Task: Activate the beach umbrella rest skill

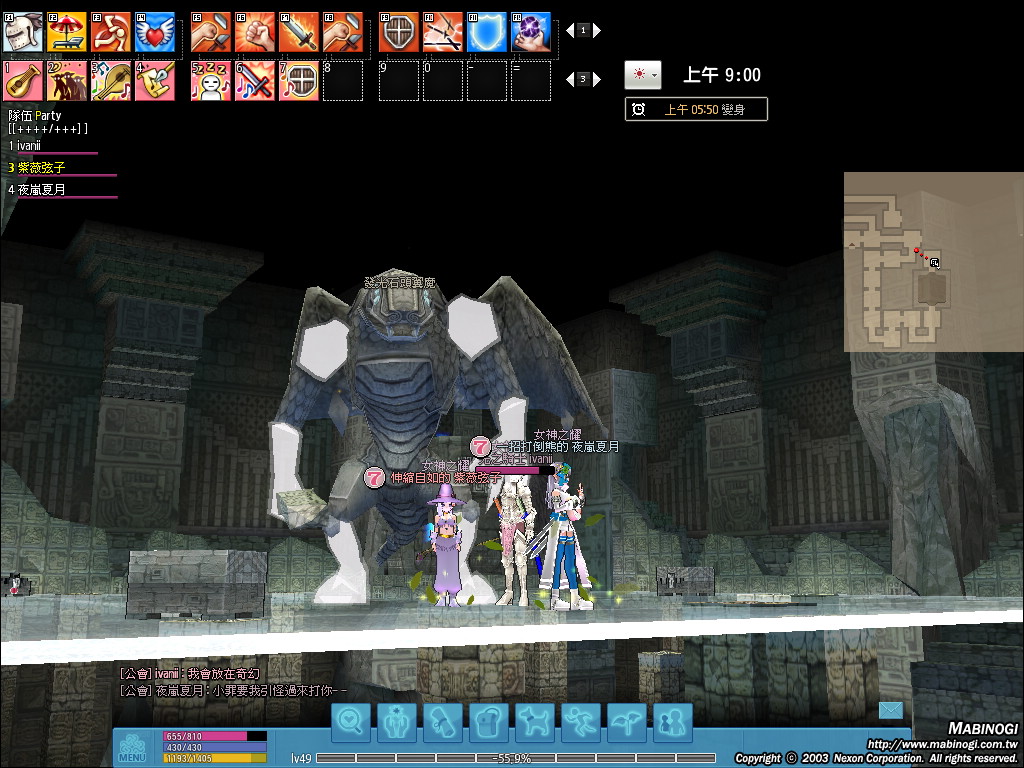Action: pos(67,32)
